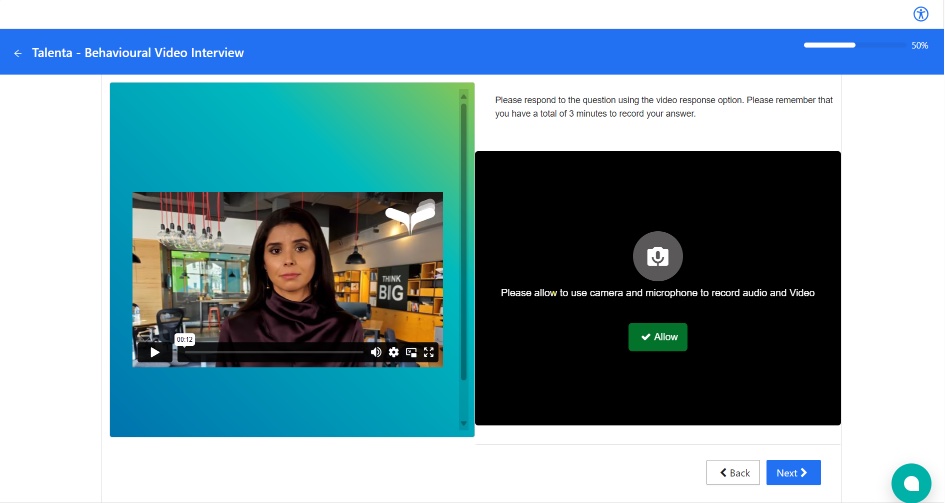Click the 50% interview progress bar

click(x=855, y=45)
